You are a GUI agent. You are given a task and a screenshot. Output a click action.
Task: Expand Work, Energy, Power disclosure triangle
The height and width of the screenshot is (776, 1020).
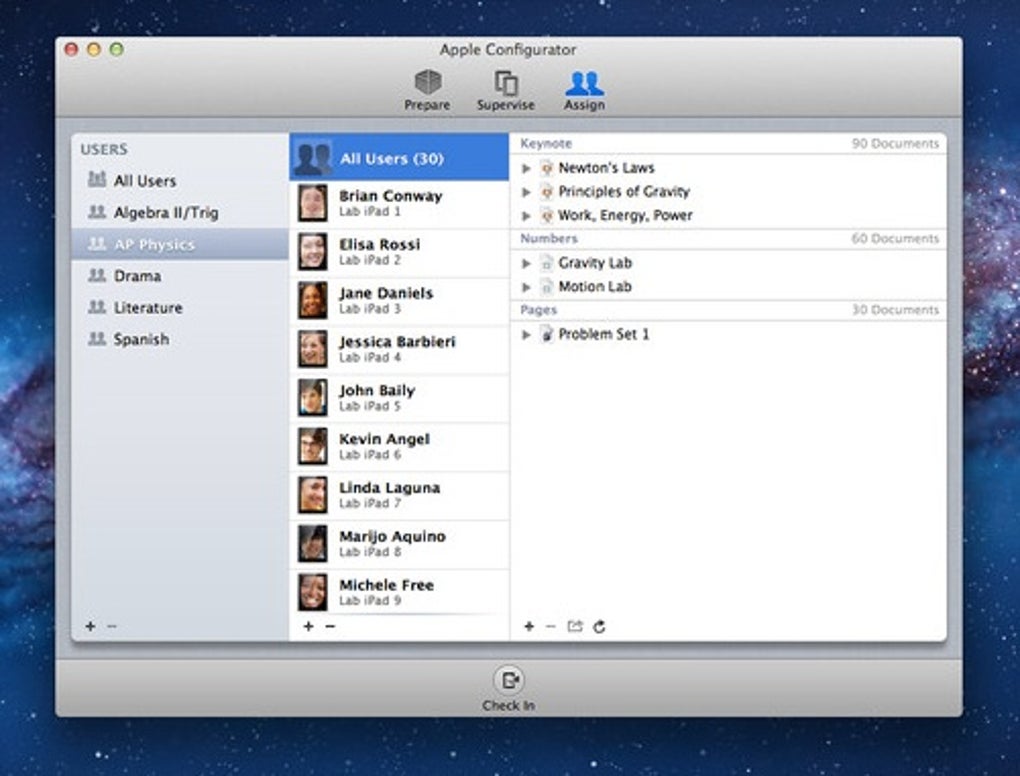coord(526,216)
